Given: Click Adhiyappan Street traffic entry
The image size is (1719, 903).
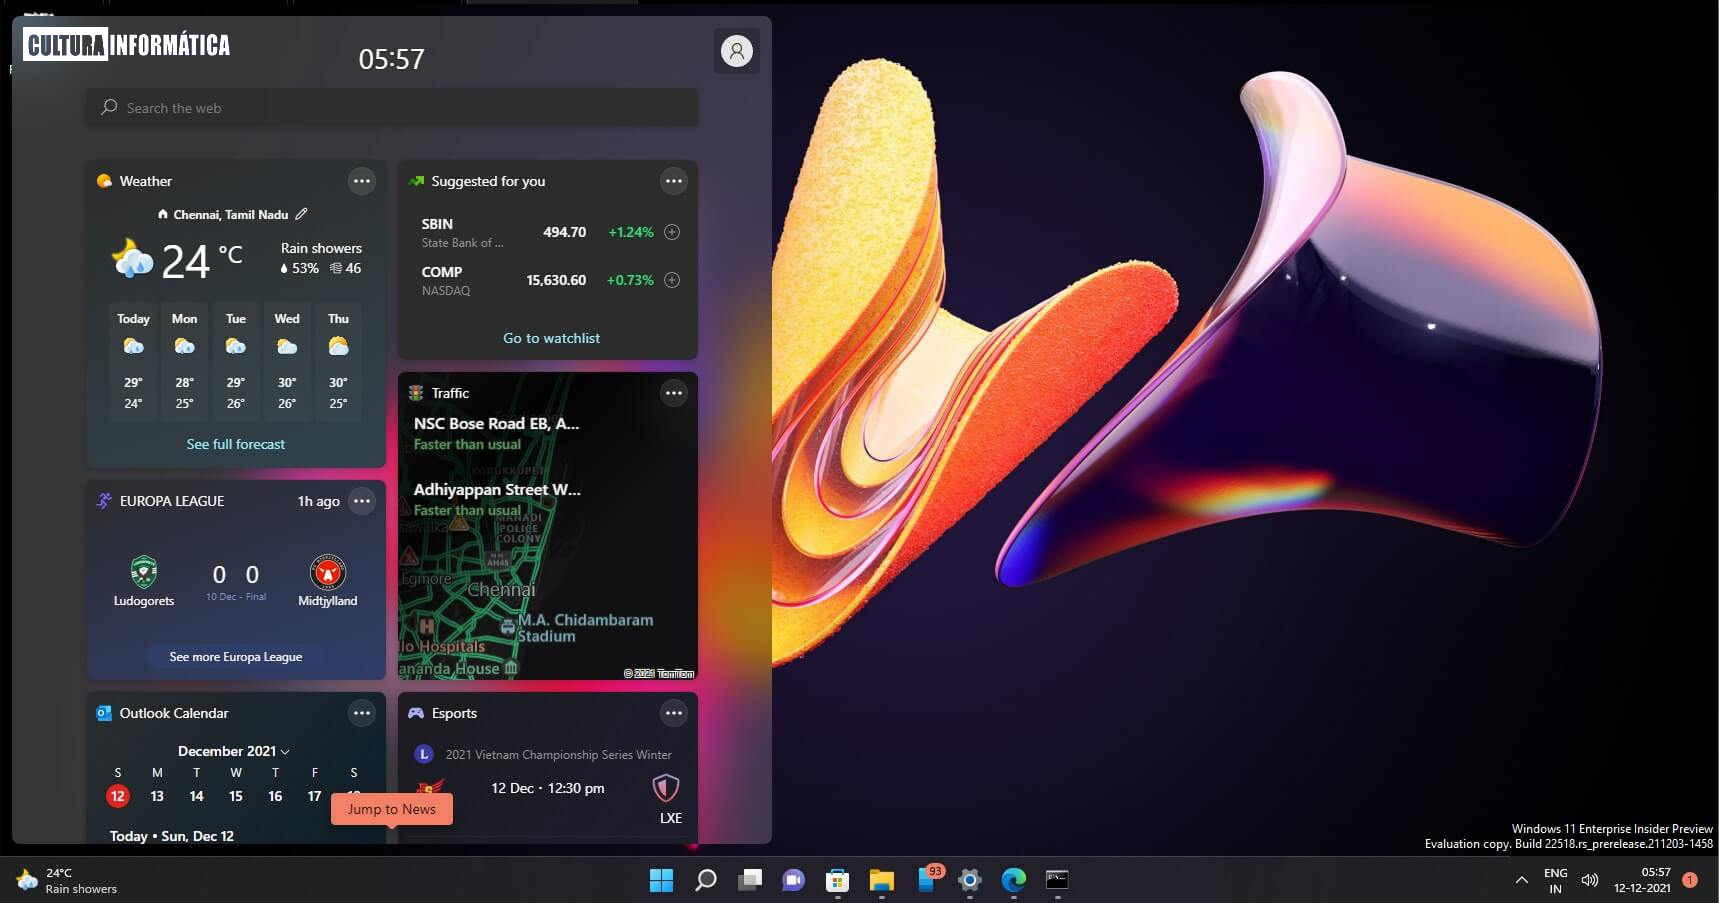Looking at the screenshot, I should 497,499.
